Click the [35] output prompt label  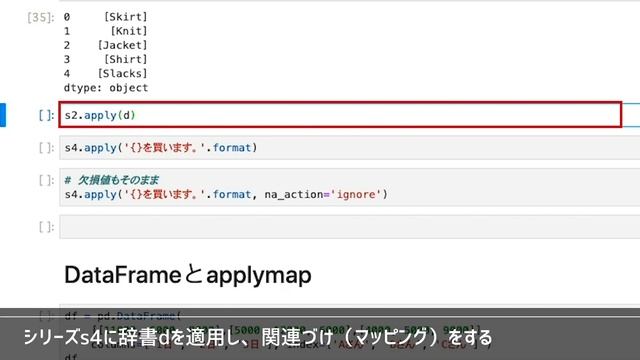tap(40, 17)
